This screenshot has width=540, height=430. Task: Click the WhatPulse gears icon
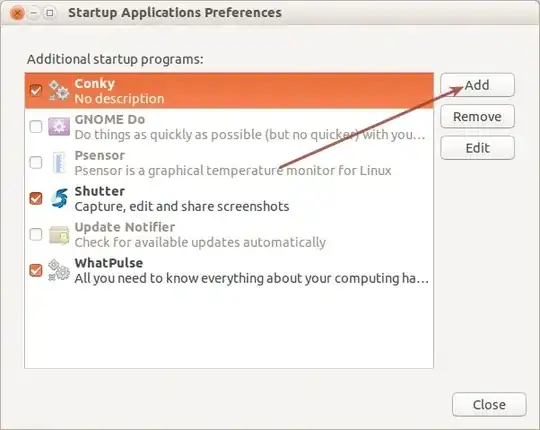click(x=59, y=270)
